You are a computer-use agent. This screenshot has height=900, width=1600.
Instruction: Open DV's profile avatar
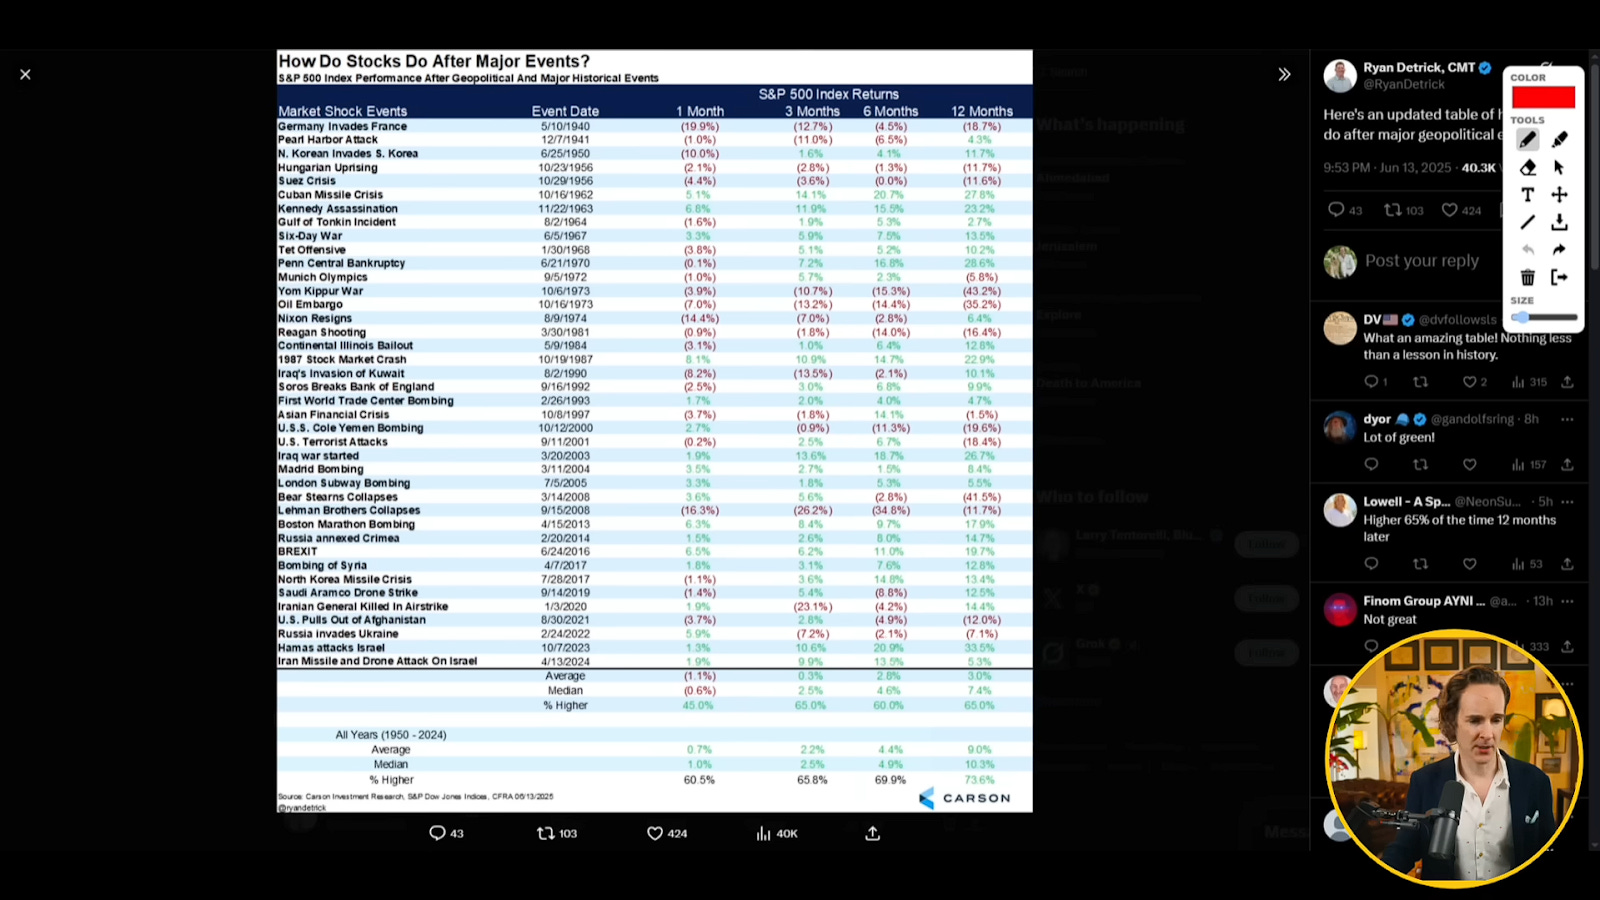click(1340, 328)
